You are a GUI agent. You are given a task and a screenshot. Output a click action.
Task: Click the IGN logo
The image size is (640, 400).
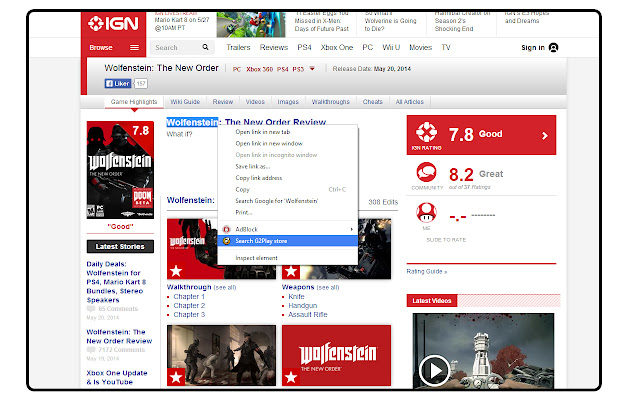click(113, 23)
